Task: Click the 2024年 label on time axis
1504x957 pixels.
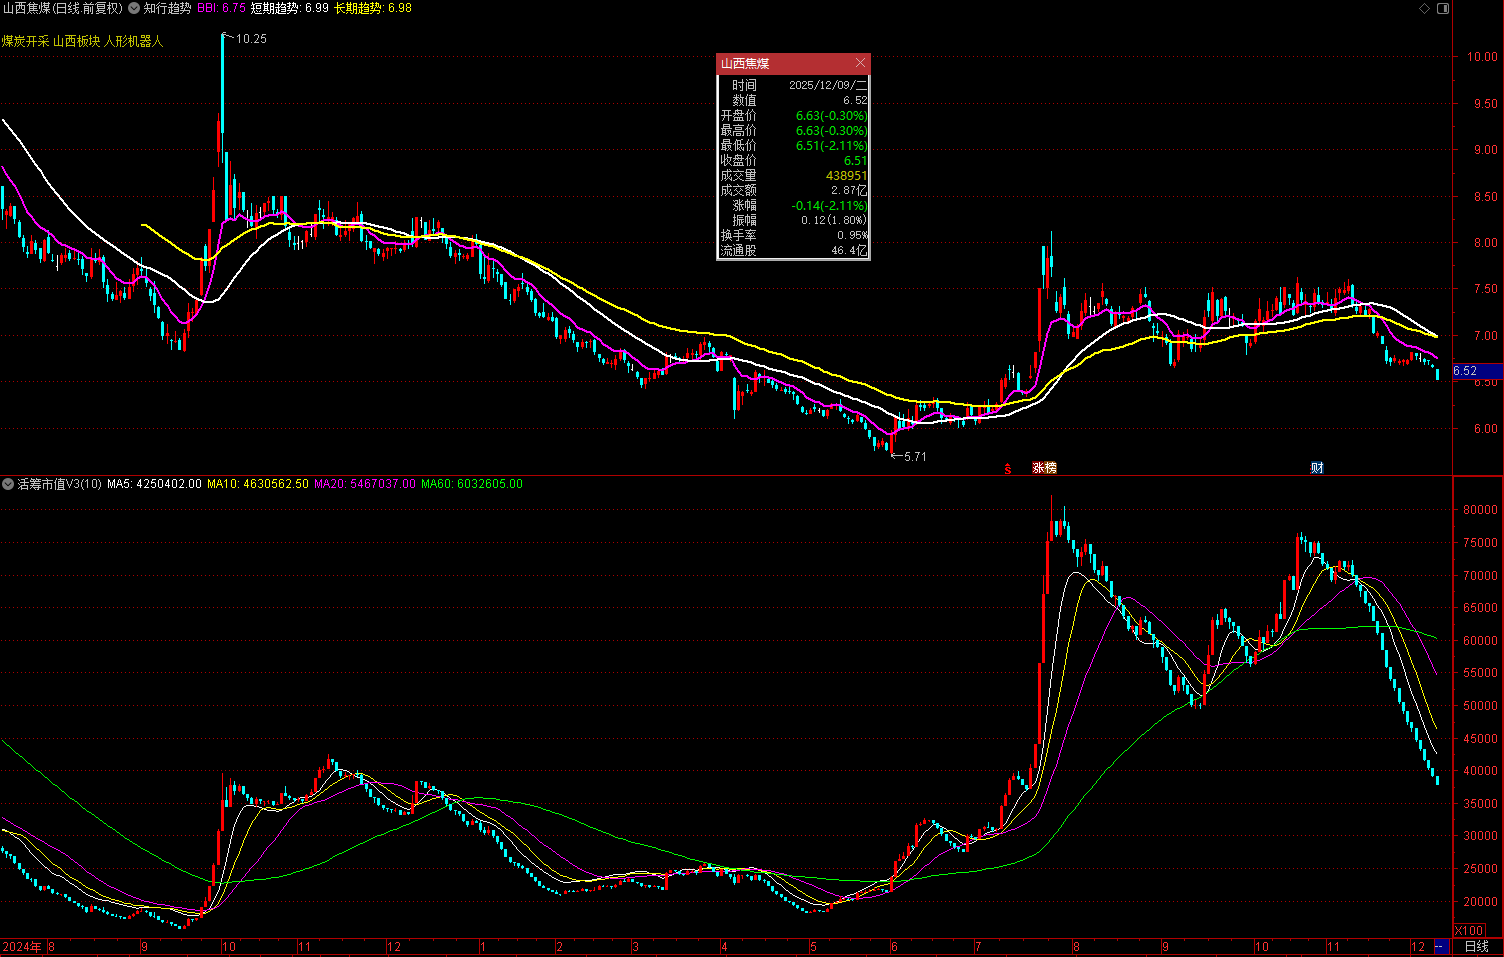Action: tap(22, 946)
